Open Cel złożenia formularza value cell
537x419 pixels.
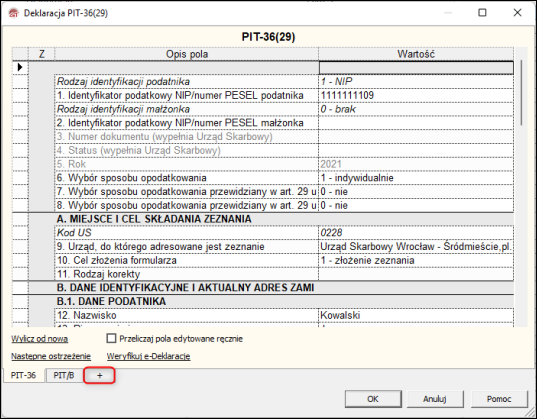[x=416, y=260]
